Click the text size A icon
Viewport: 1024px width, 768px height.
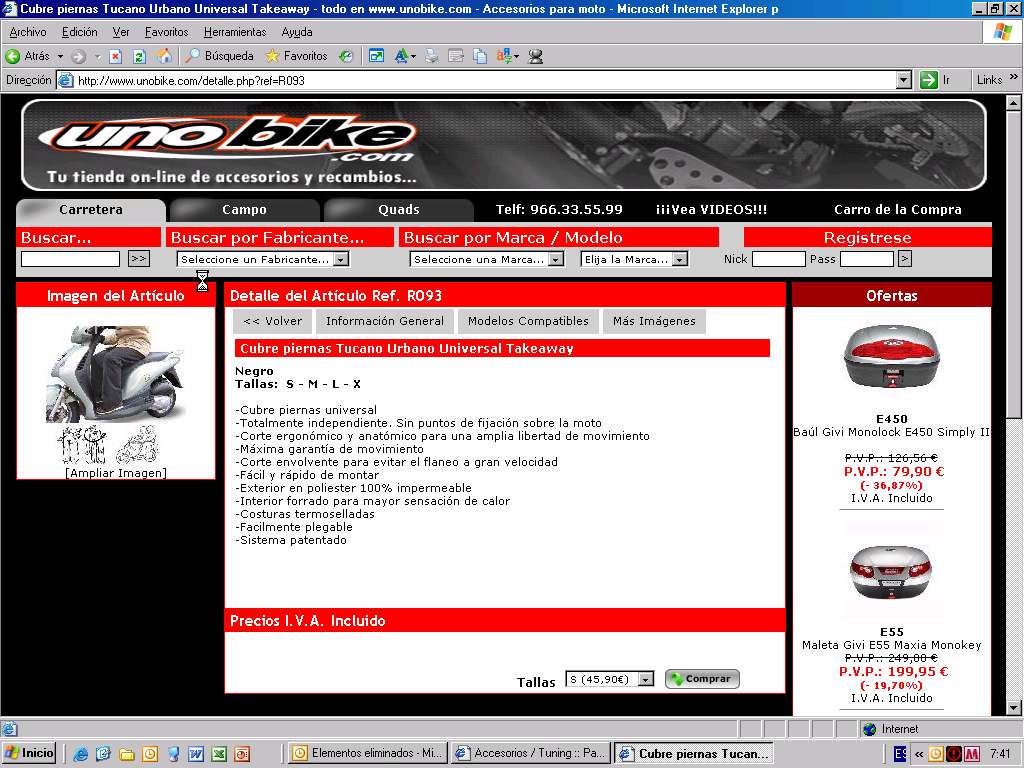401,56
